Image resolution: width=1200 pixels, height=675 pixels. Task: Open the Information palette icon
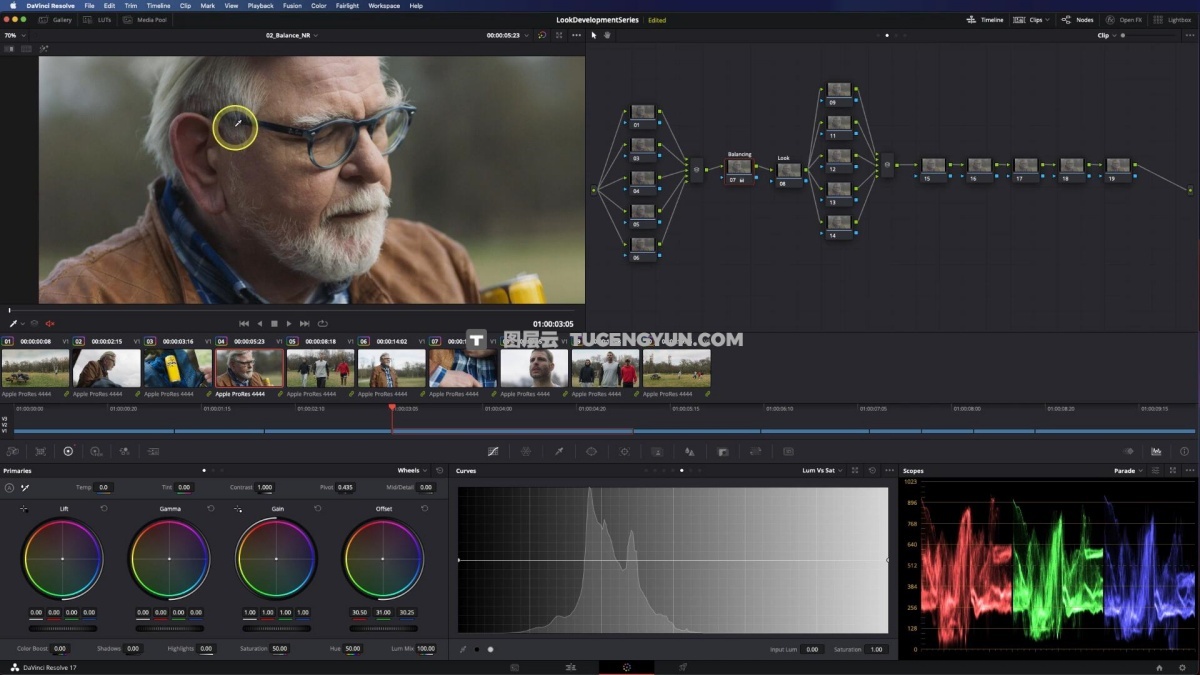pos(1185,451)
